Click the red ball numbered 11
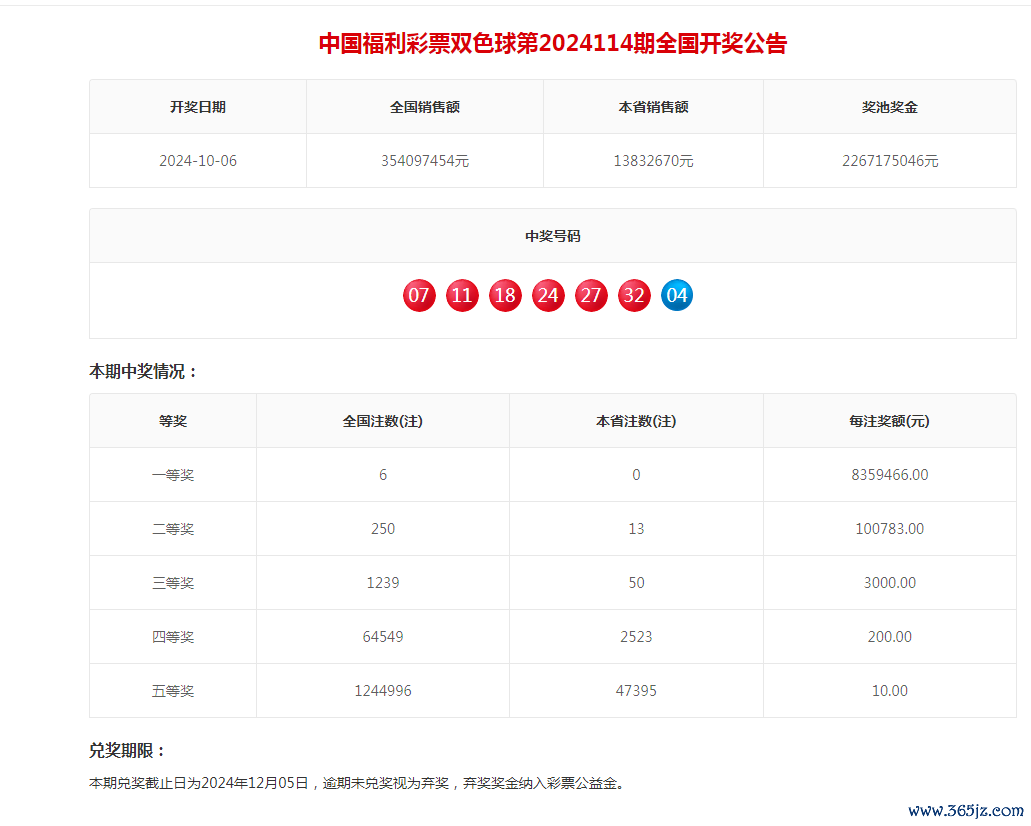Screen dimensions: 1031x826 [x=462, y=295]
